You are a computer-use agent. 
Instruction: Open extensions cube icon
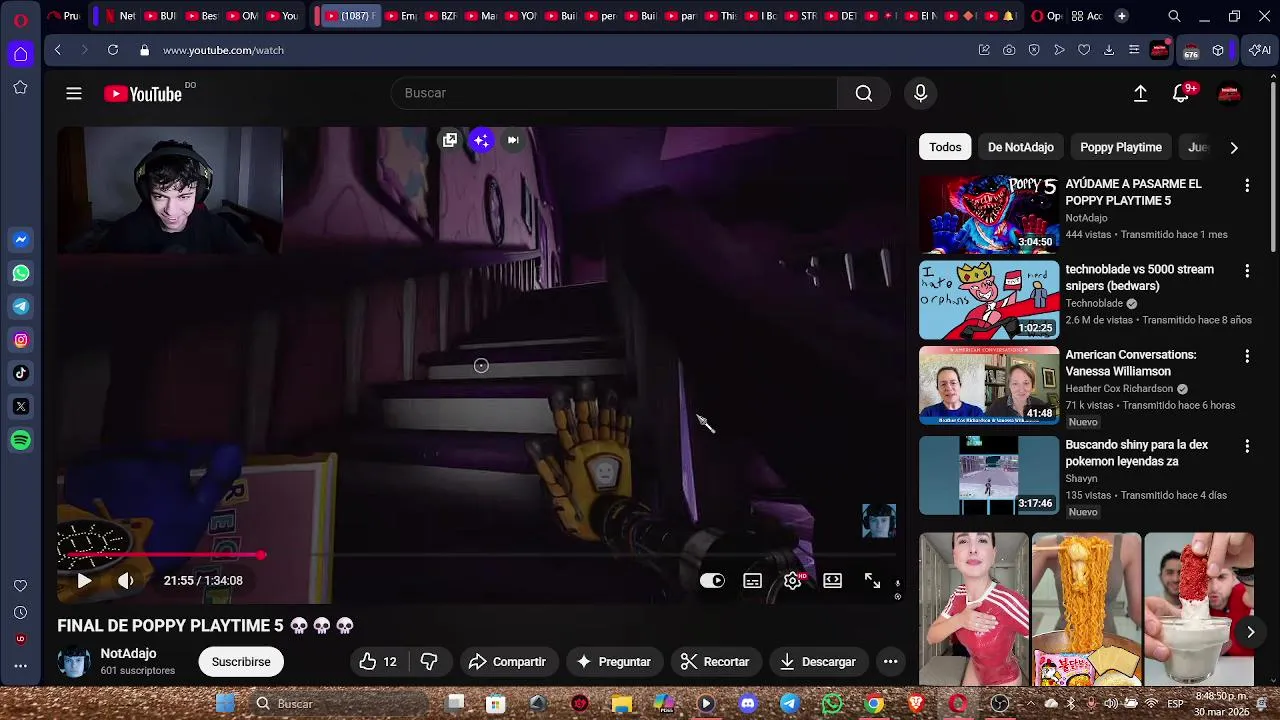(1218, 50)
